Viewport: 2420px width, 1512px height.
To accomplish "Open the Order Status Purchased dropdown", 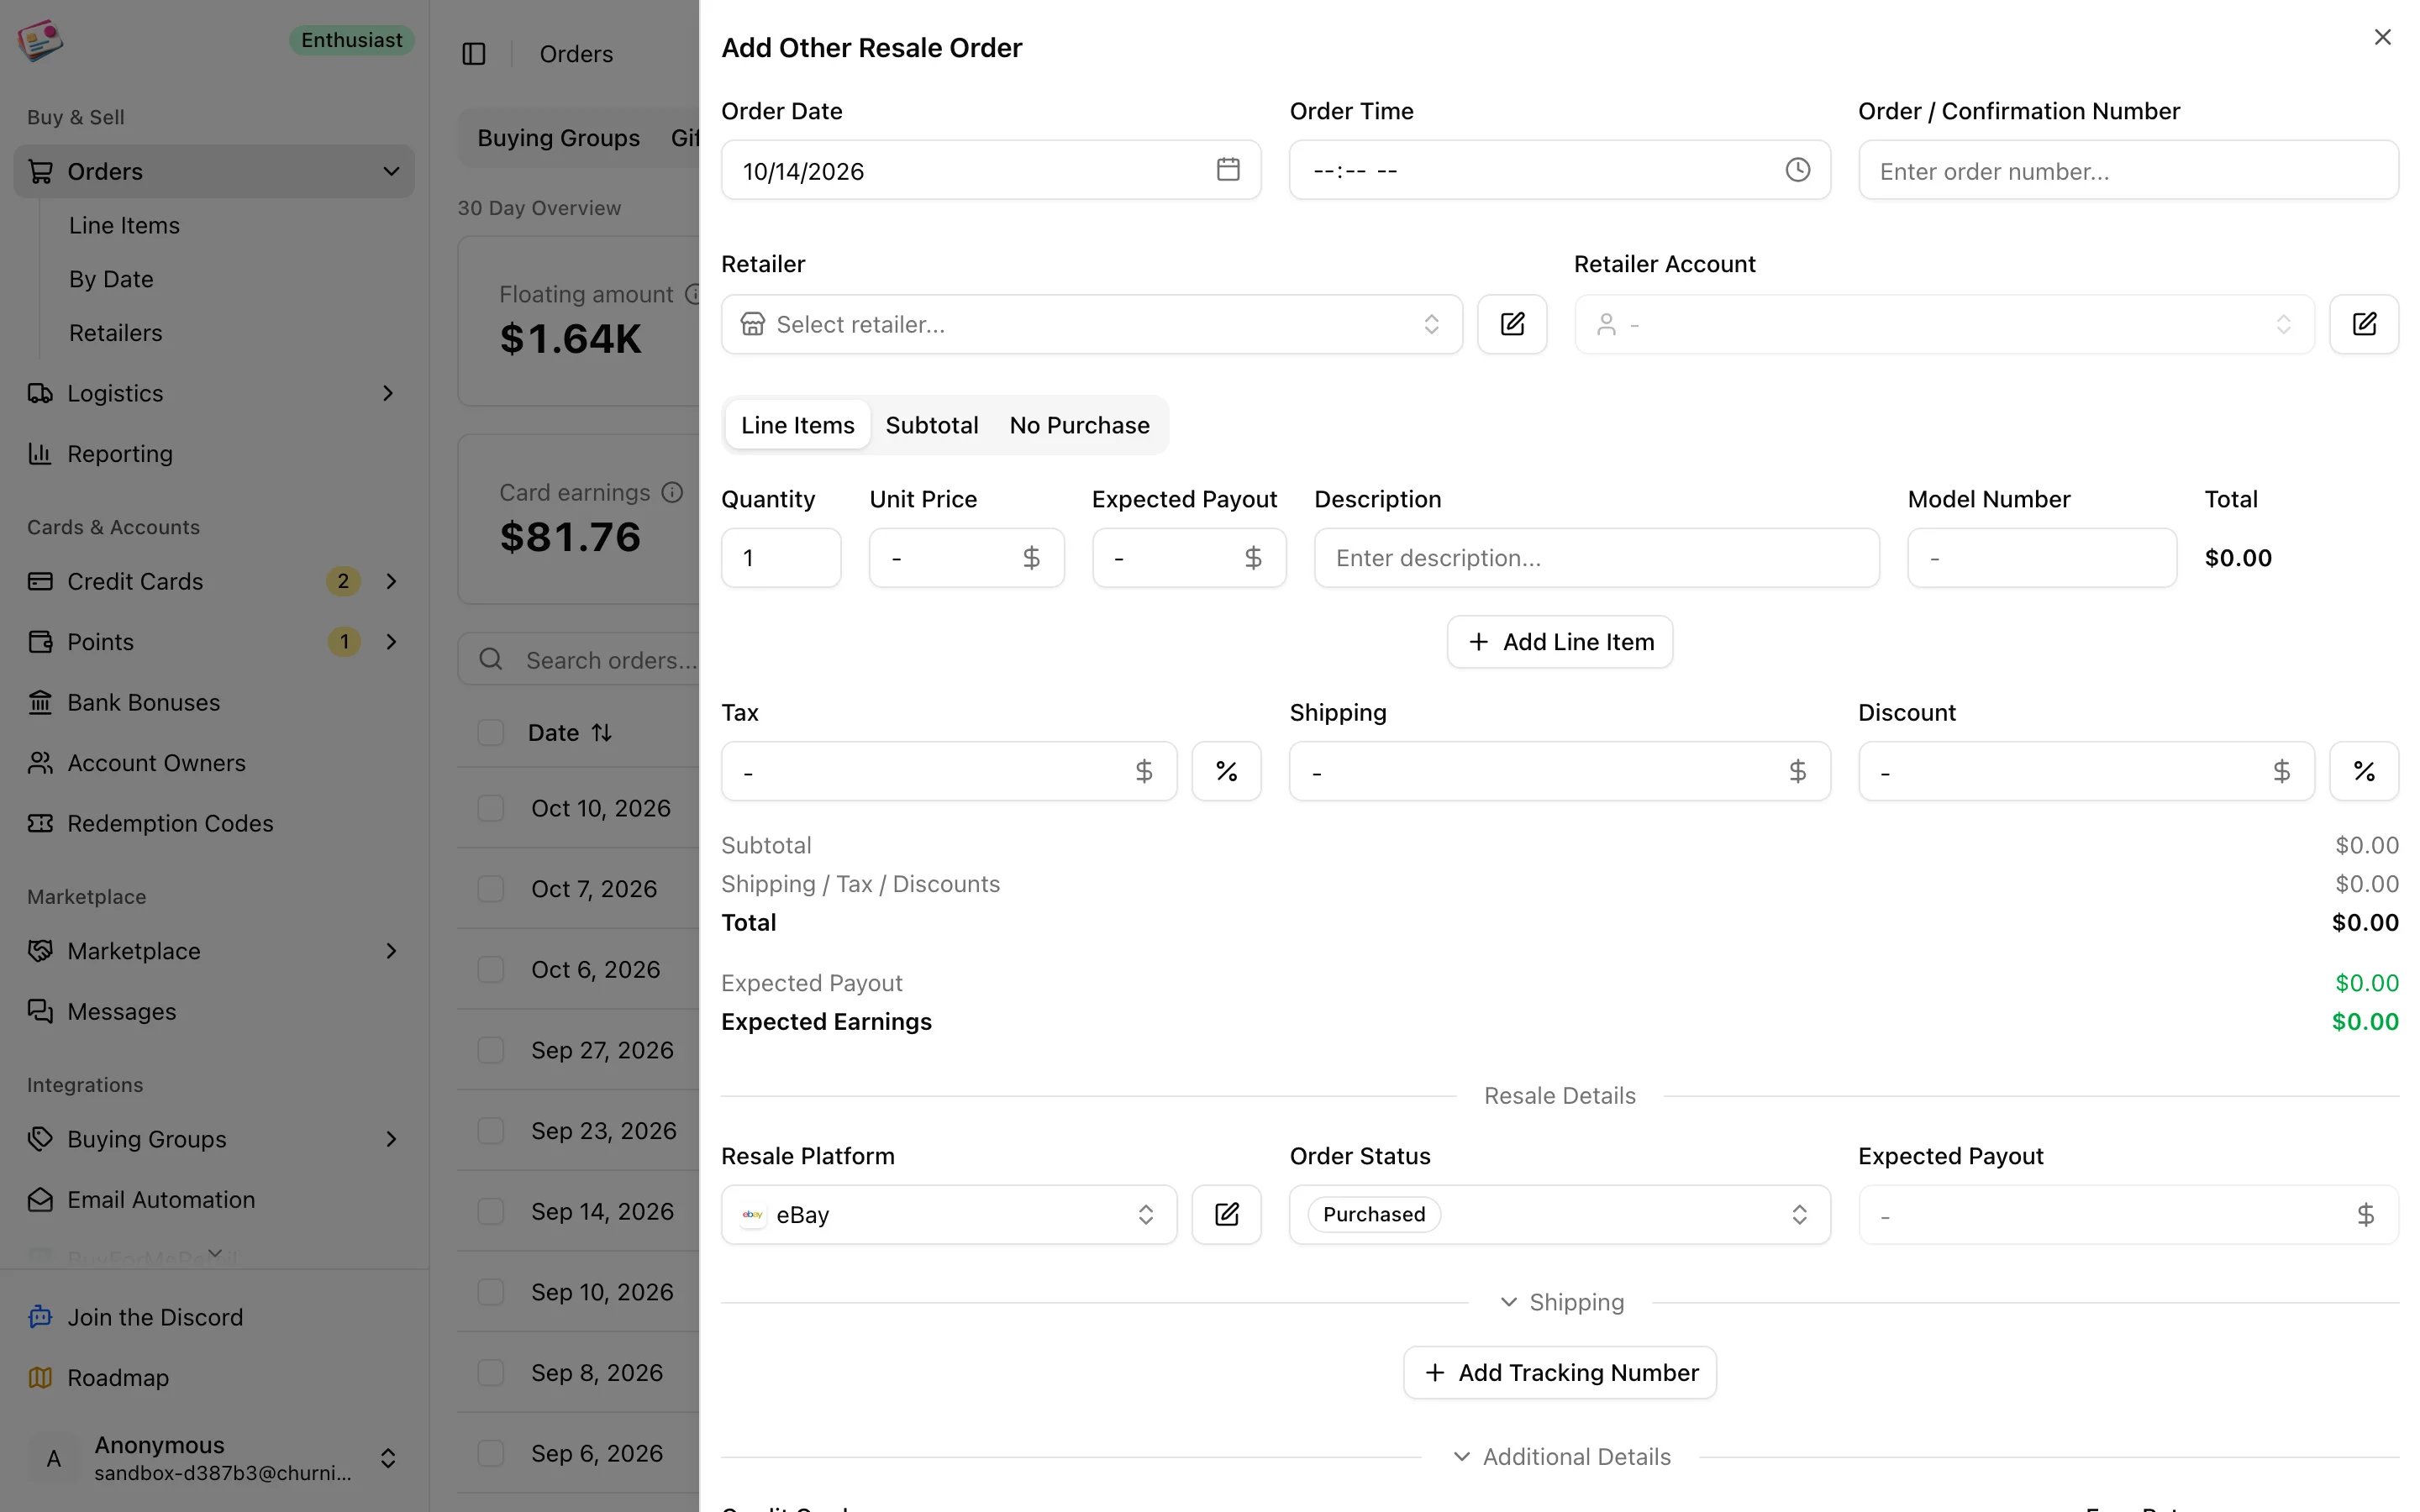I will click(x=1559, y=1214).
